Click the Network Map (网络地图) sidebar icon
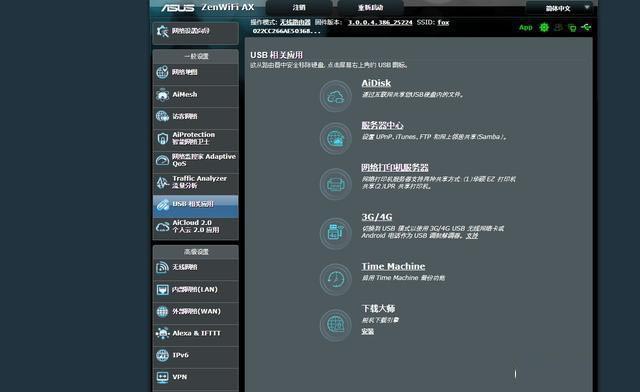The image size is (640, 392). click(x=162, y=72)
